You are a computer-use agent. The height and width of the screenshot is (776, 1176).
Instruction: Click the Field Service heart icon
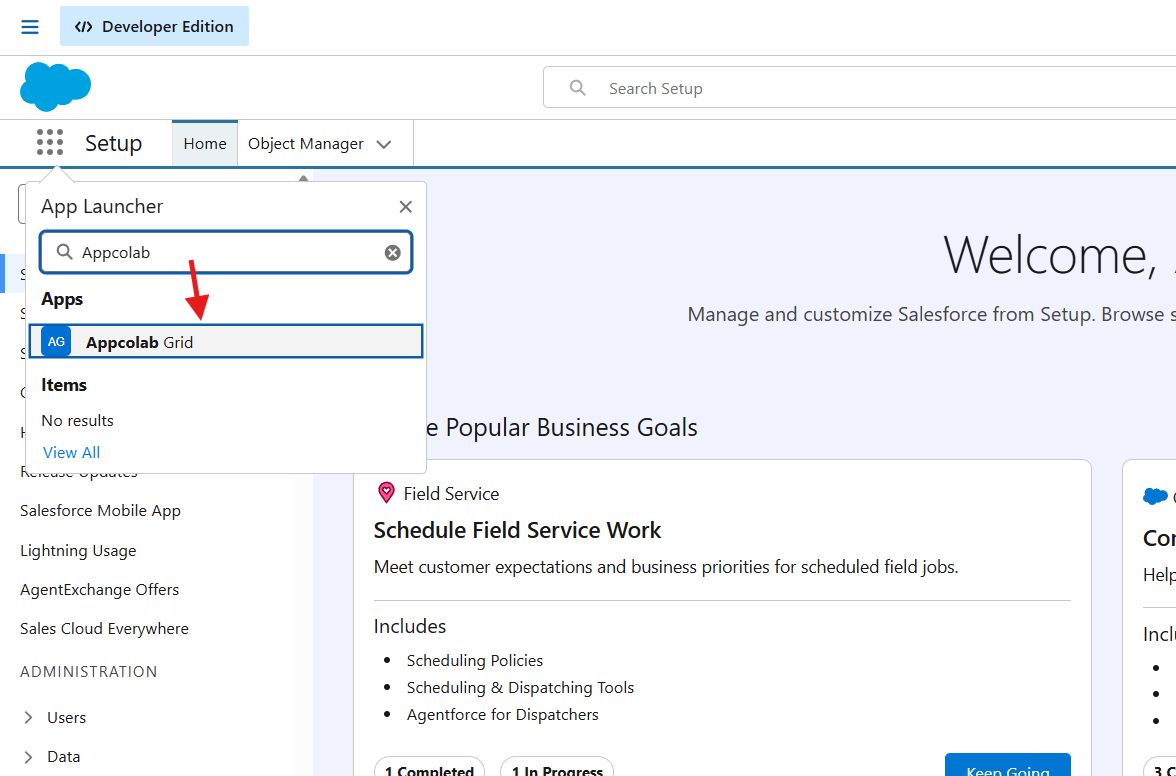pos(386,493)
